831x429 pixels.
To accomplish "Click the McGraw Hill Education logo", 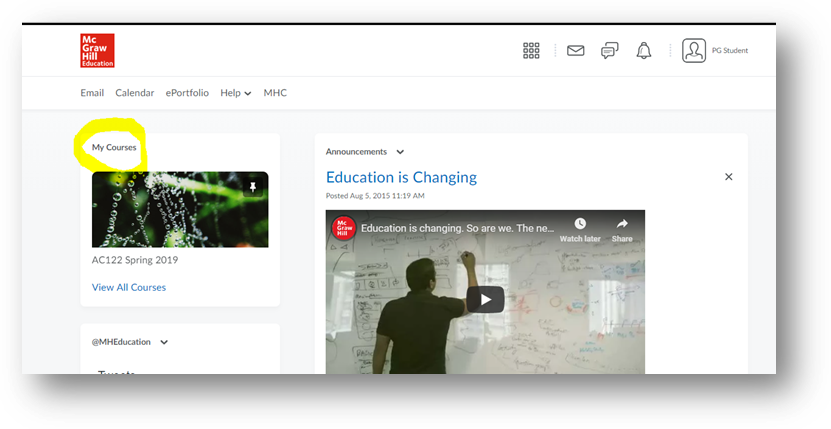I will click(97, 50).
